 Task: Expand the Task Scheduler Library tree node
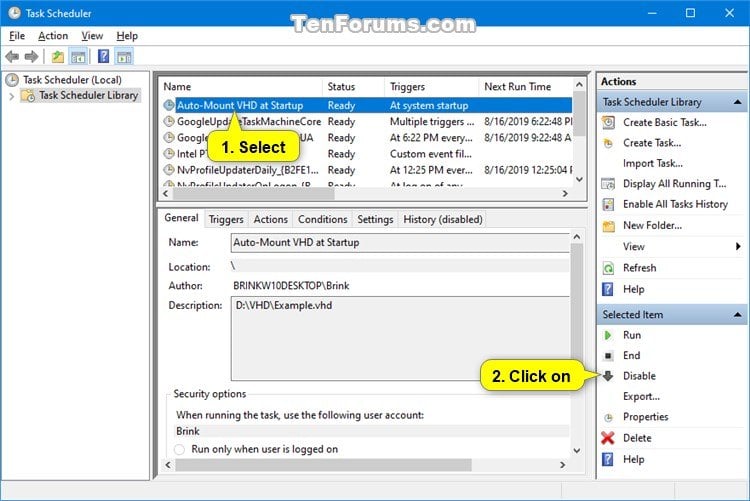point(11,96)
